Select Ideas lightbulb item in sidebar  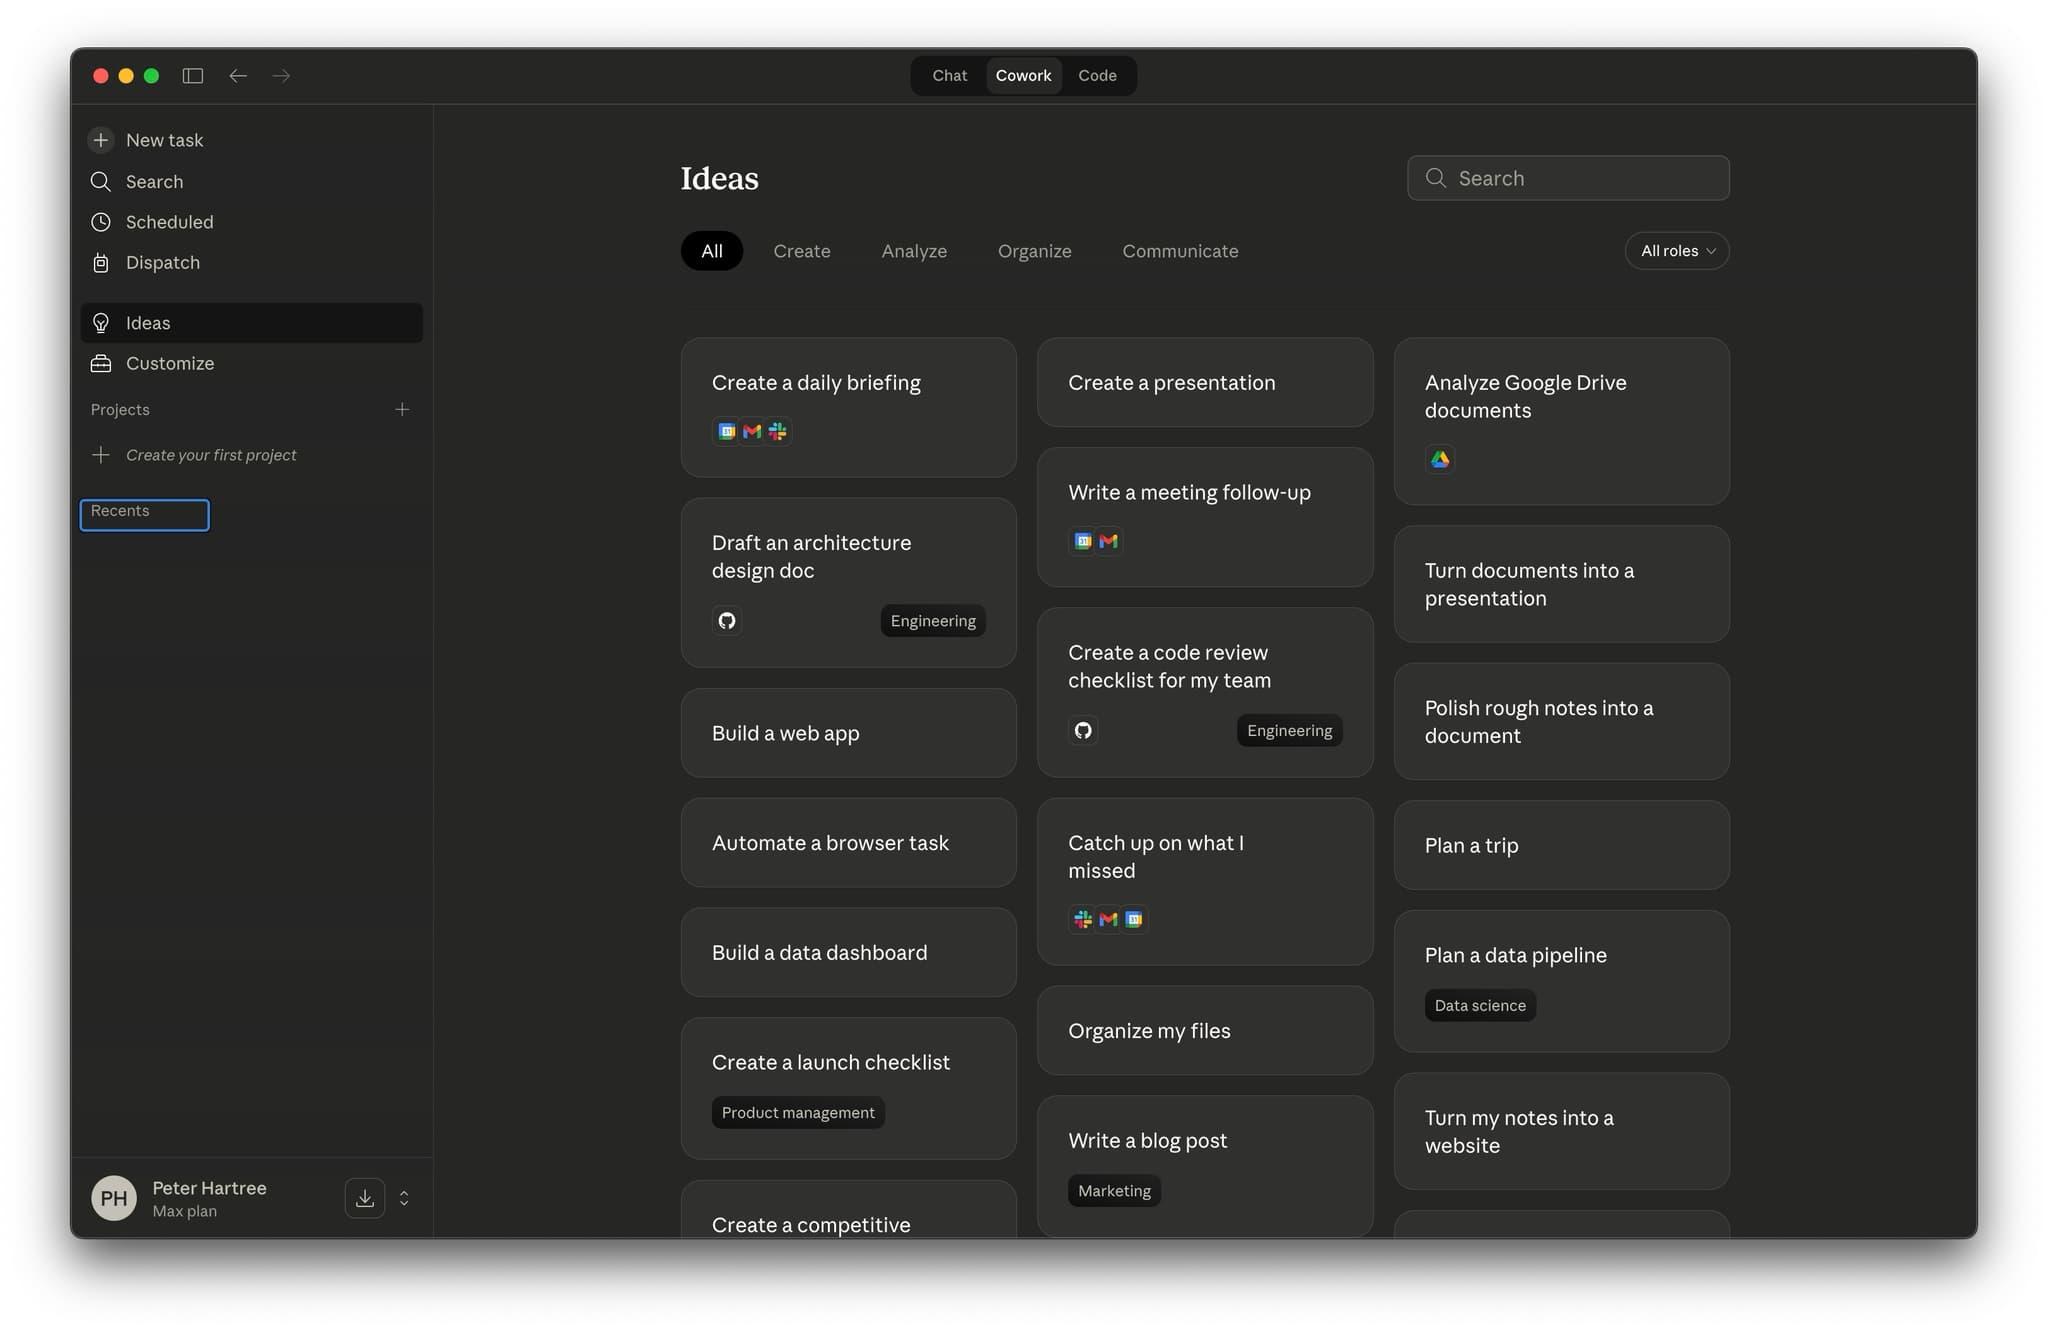251,323
